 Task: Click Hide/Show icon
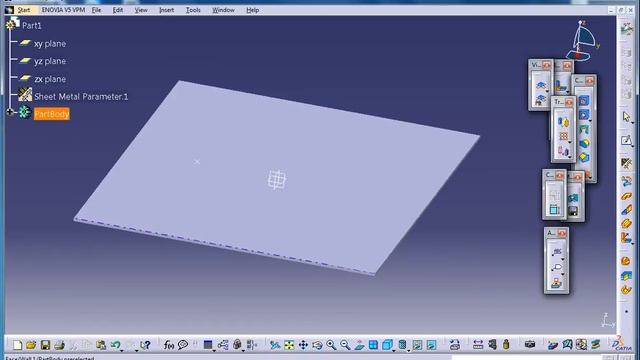(417, 345)
